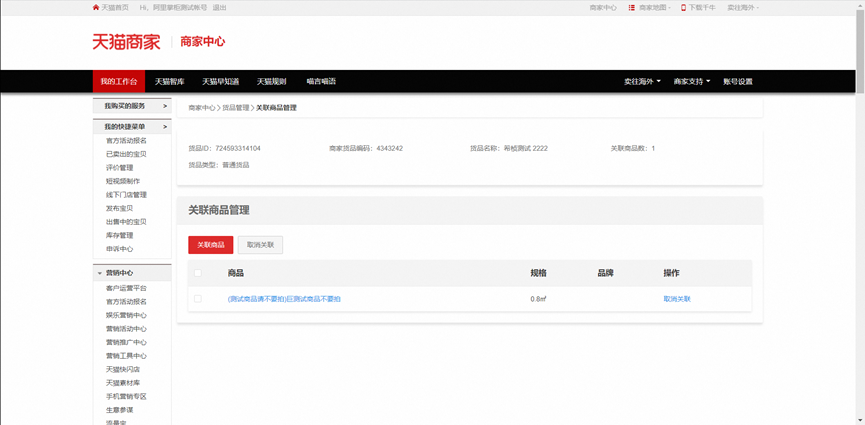Screen dimensions: 865x425
Task: Open the 卖往海外 dropdown in black navbar
Action: 642,81
